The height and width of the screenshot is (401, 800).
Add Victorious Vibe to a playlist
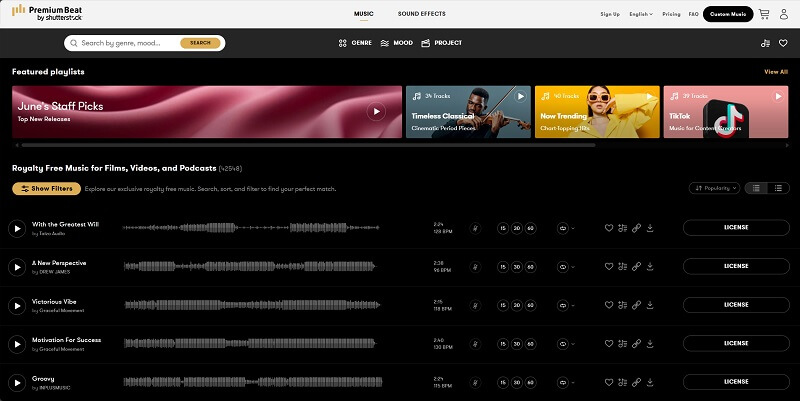pyautogui.click(x=622, y=305)
